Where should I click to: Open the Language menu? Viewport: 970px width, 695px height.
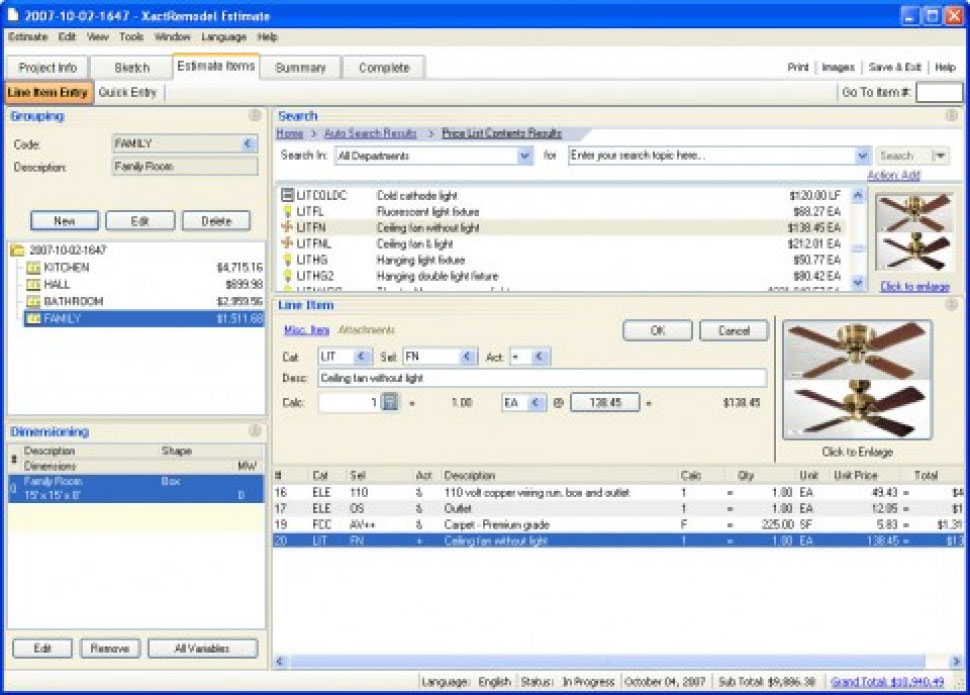coord(223,37)
